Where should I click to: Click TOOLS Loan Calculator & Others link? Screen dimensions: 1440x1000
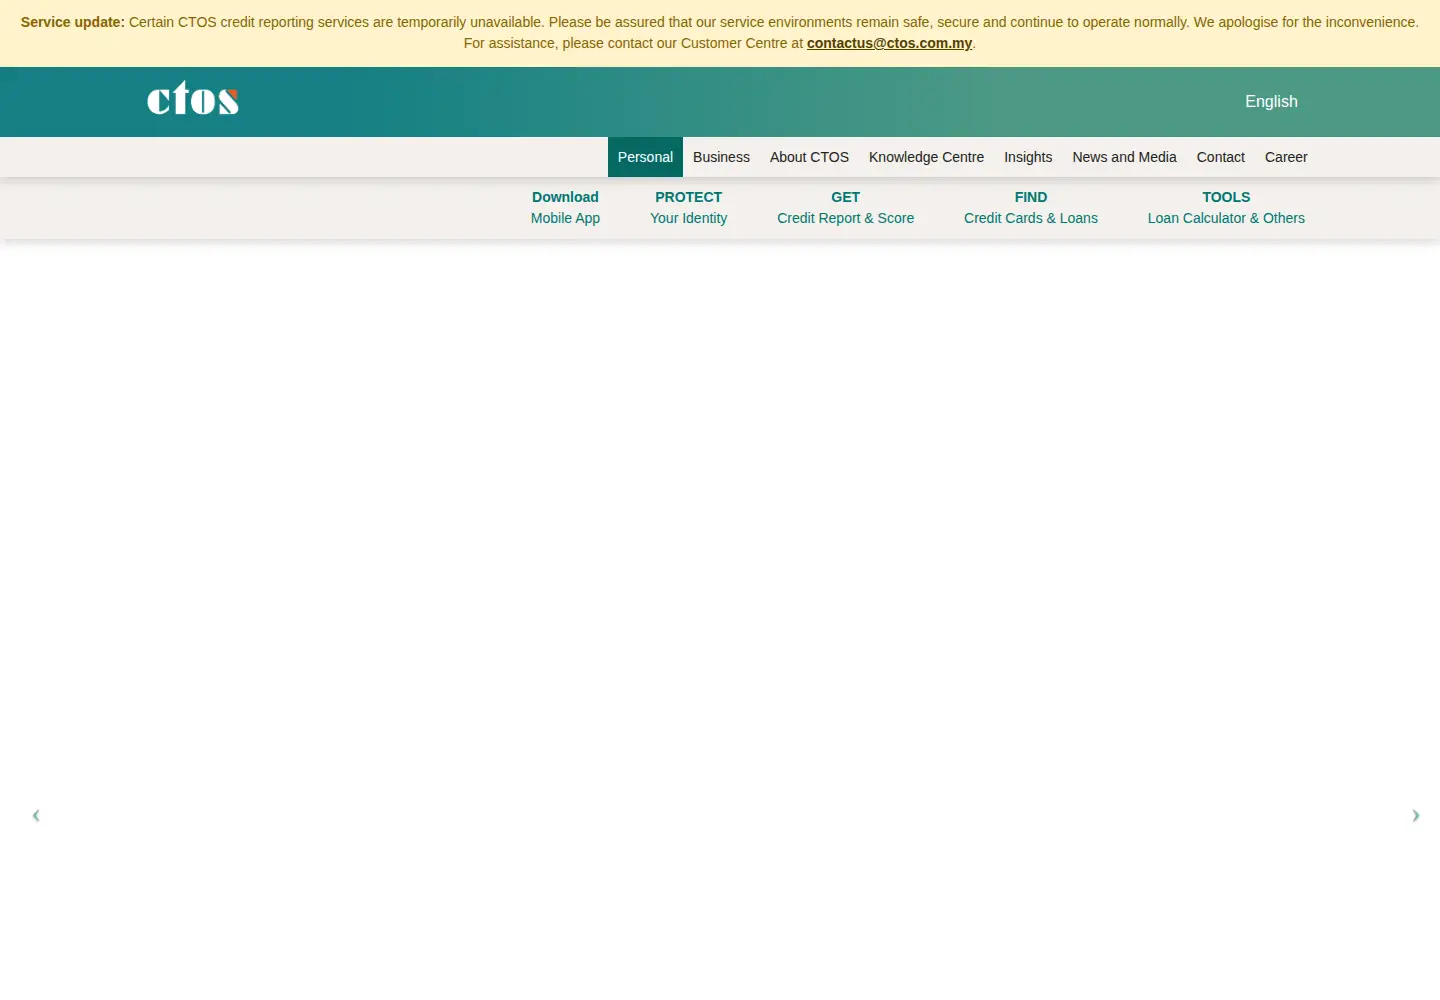1226,207
